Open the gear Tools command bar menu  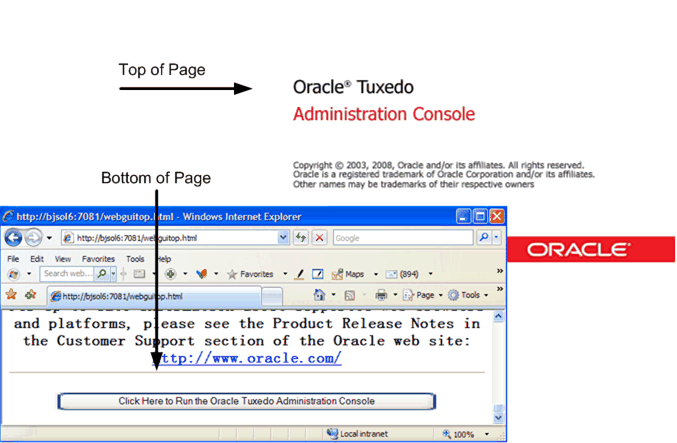pos(468,295)
